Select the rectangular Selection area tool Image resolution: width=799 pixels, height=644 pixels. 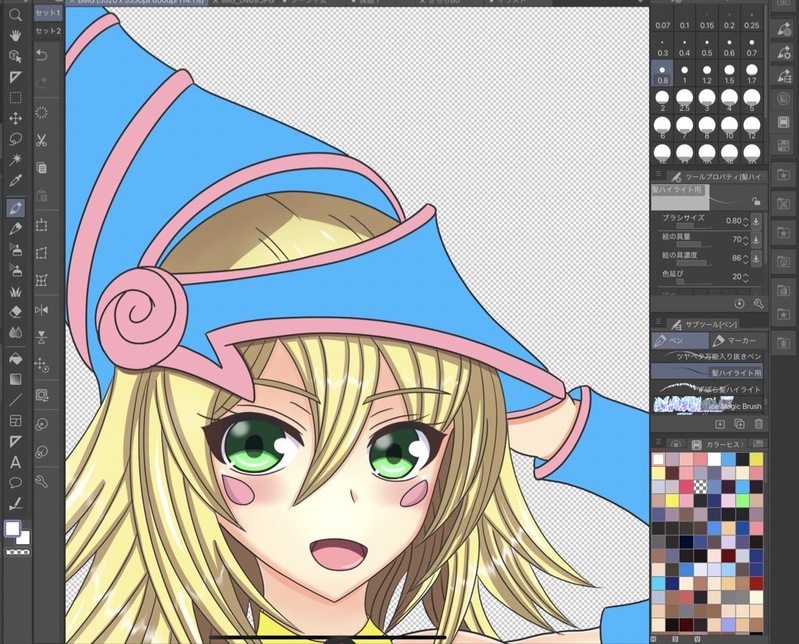(x=15, y=97)
